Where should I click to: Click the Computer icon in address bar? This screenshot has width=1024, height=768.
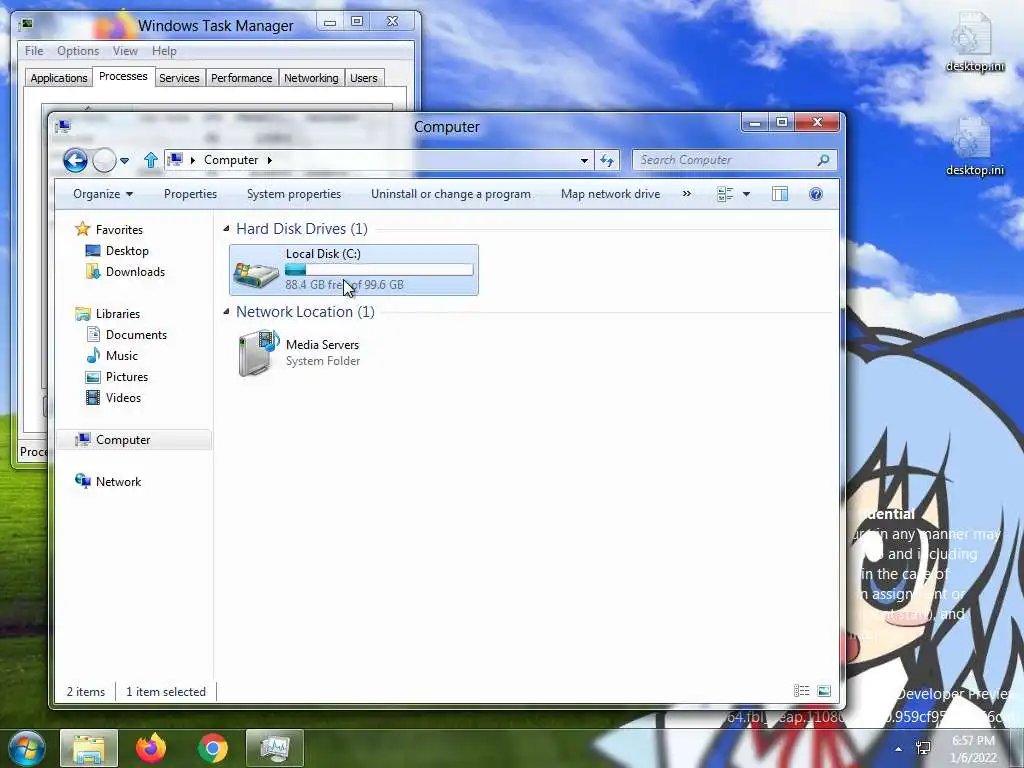coord(175,160)
